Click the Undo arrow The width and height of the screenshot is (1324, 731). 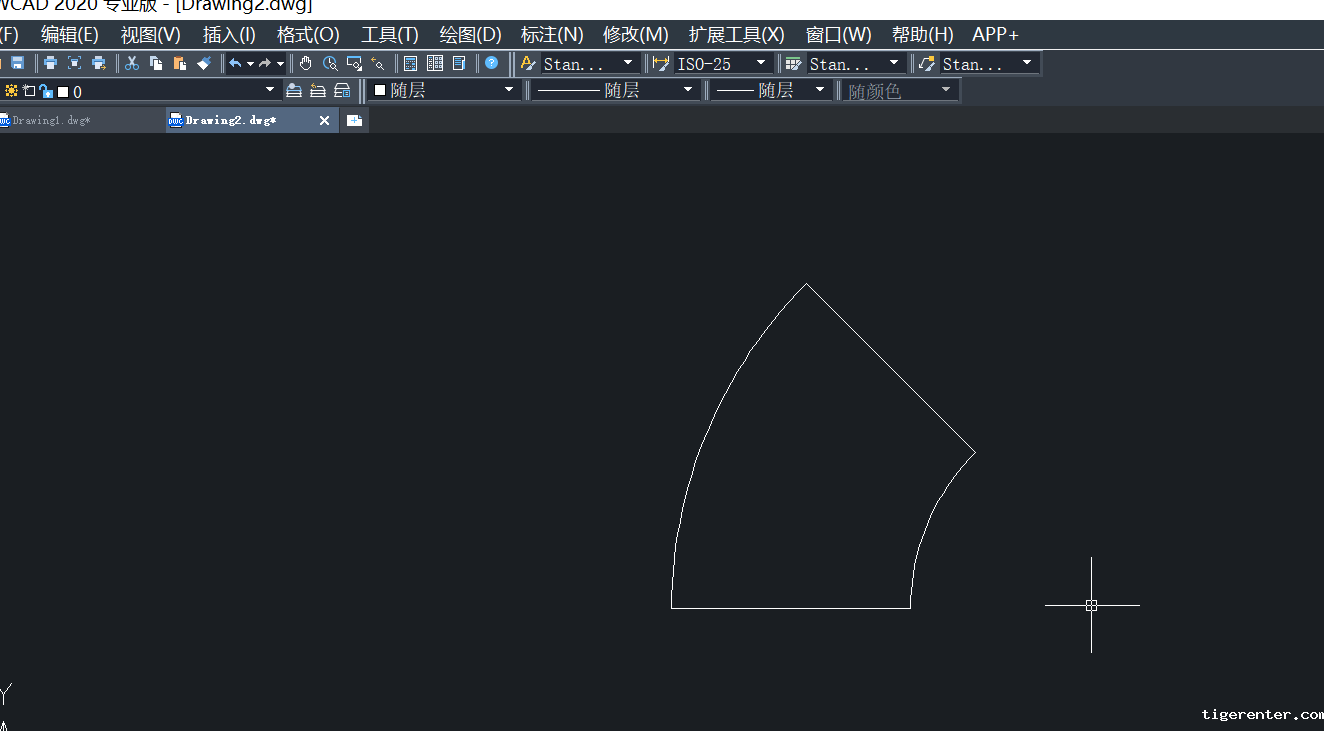tap(235, 63)
